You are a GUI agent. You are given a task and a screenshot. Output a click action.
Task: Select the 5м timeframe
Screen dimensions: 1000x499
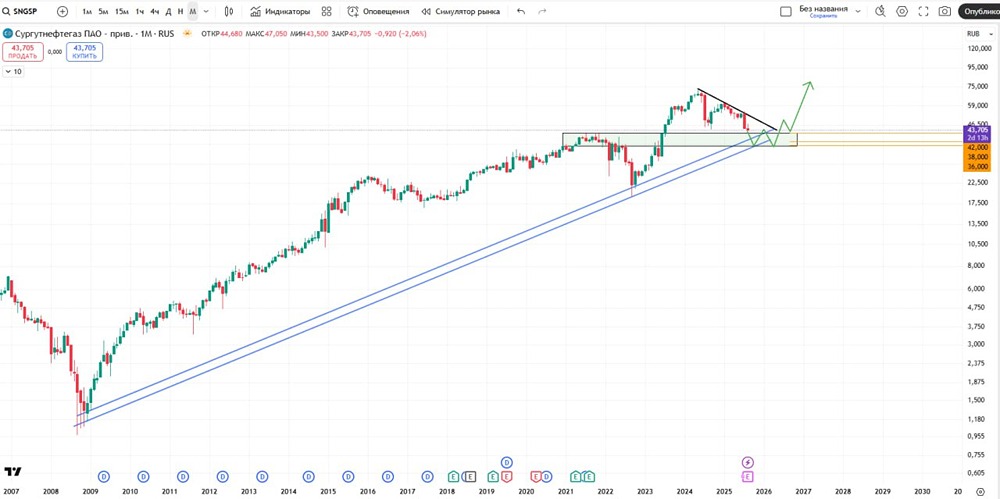click(103, 11)
